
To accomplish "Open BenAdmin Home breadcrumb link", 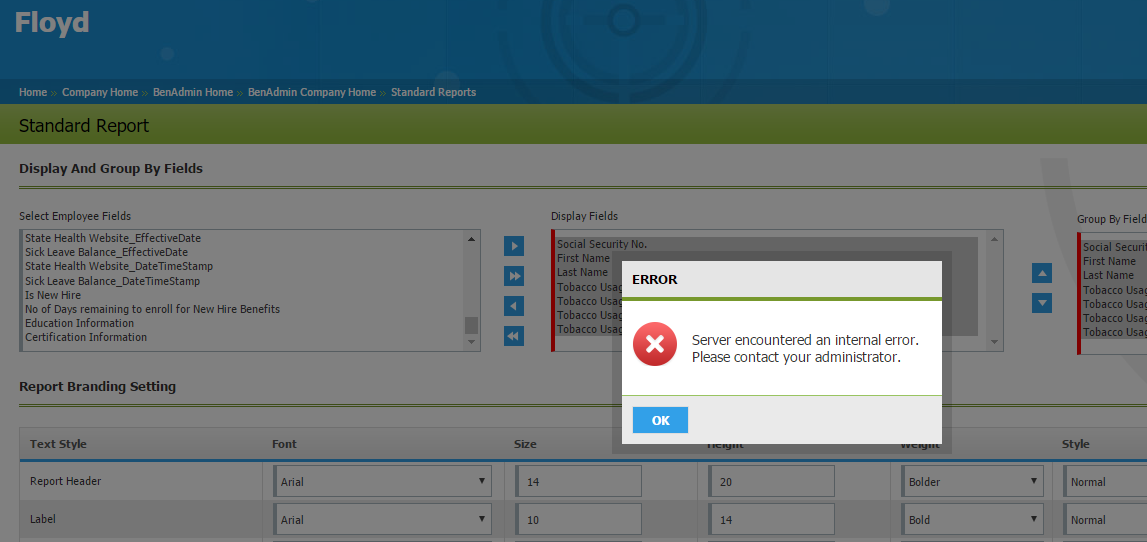I will coord(193,92).
